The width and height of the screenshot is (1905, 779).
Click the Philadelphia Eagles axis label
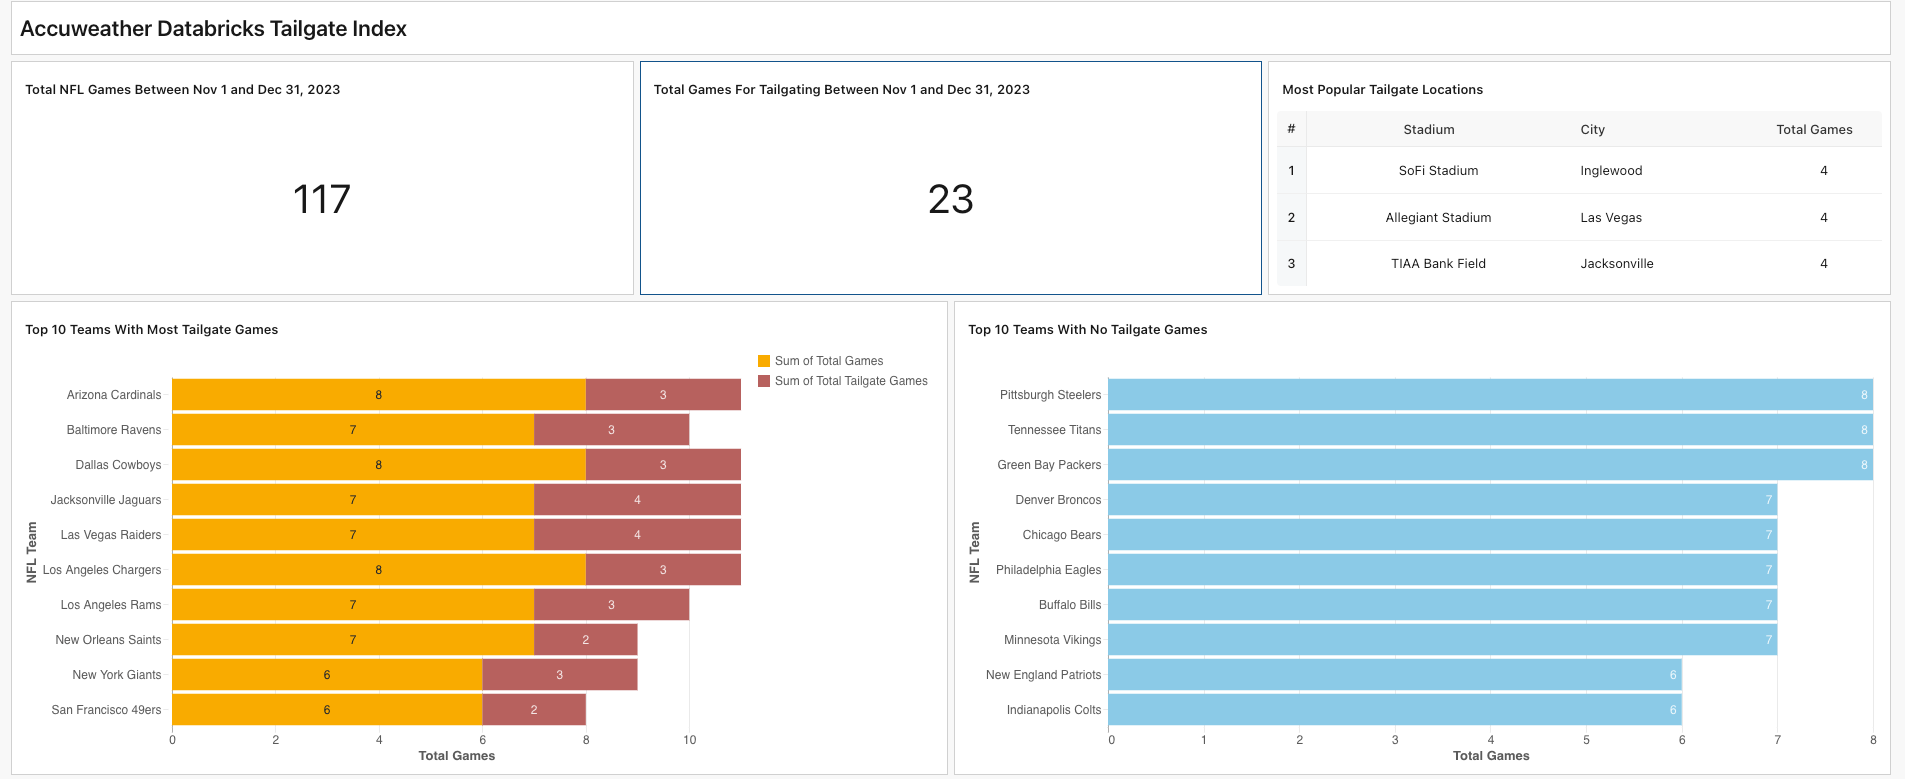pyautogui.click(x=1048, y=570)
